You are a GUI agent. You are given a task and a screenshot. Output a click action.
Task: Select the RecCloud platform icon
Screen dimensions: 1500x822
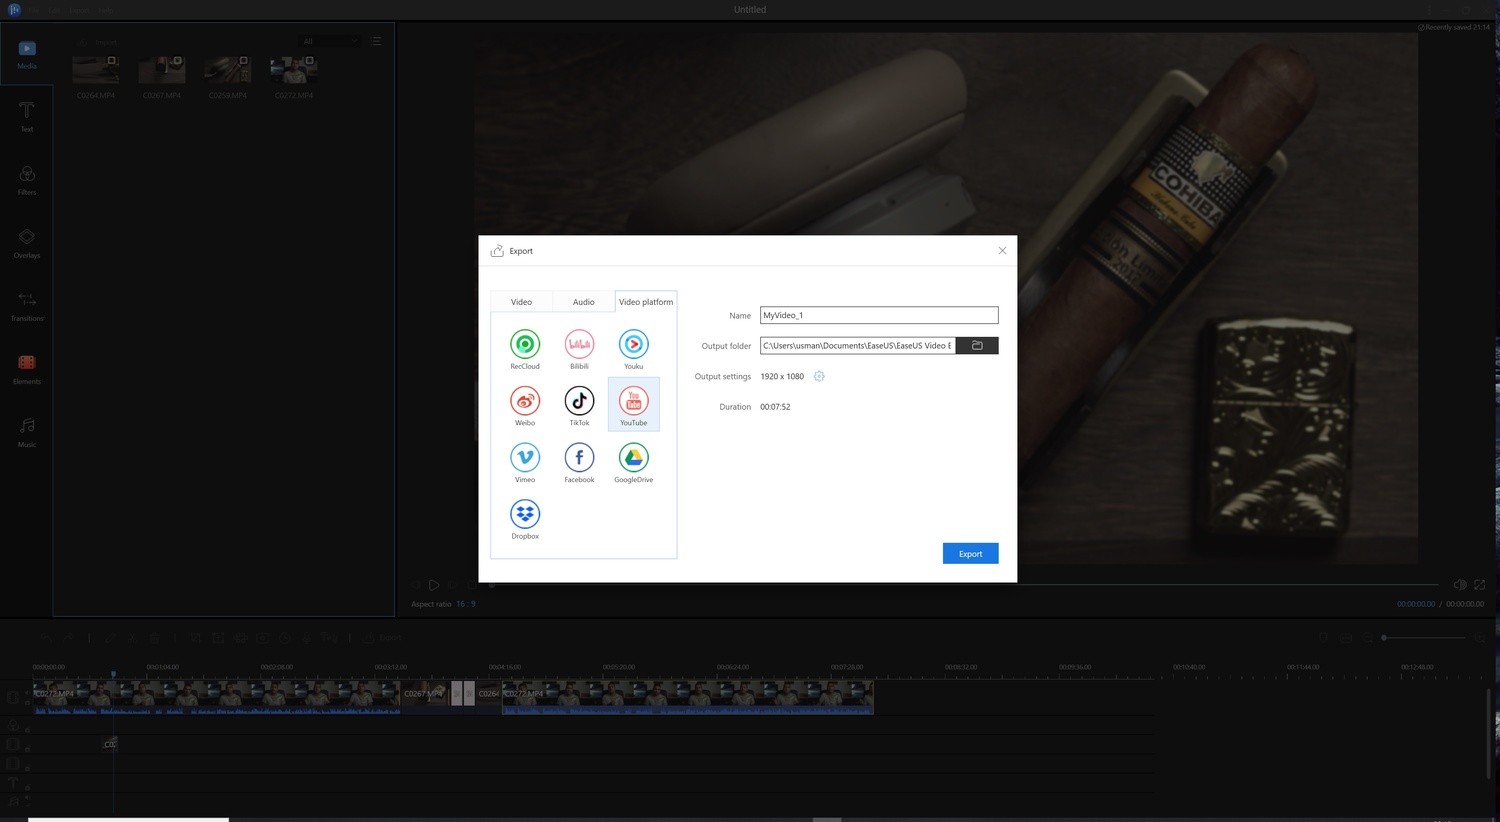tap(525, 344)
